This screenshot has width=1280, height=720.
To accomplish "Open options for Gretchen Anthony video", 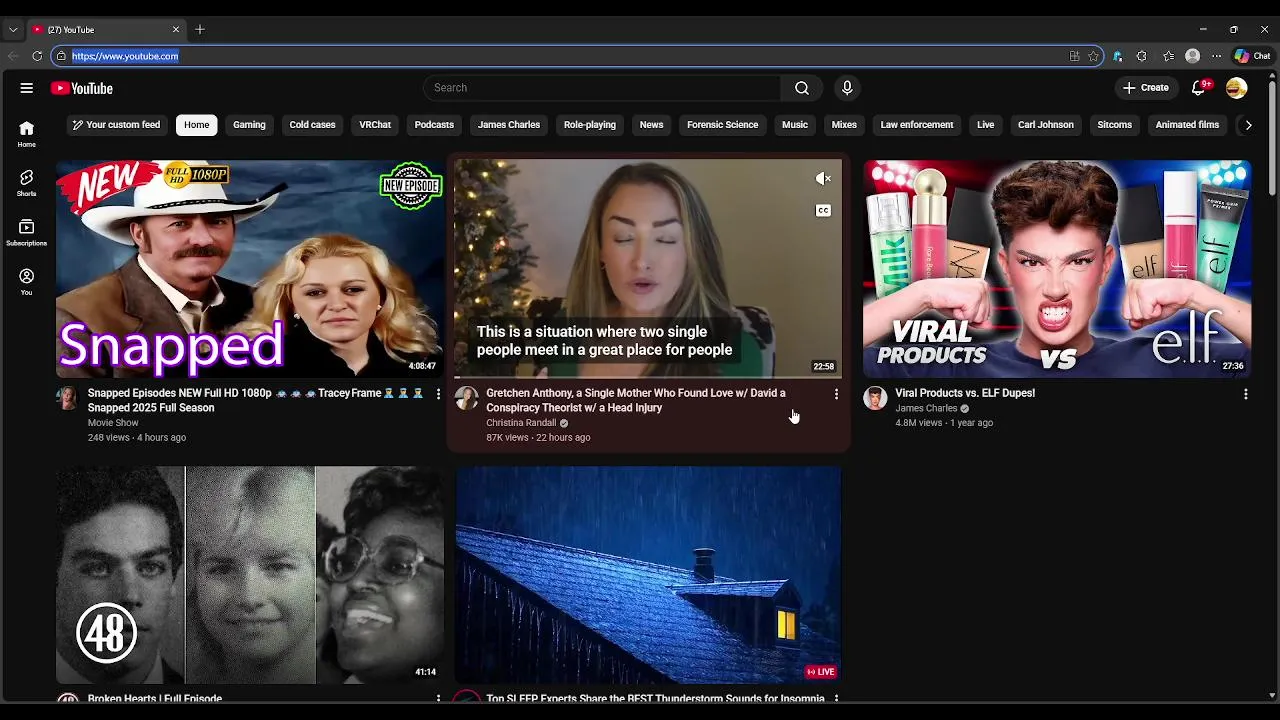I will point(836,394).
